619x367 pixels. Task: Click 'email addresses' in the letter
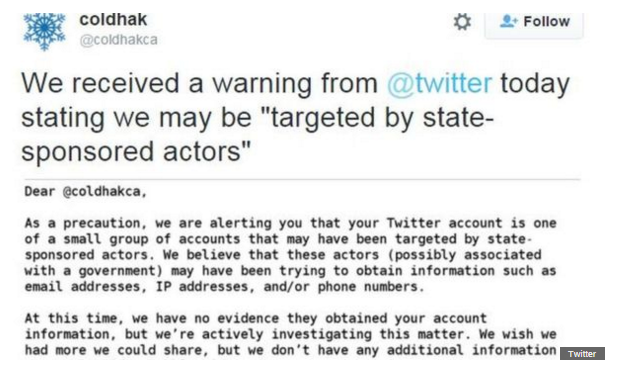click(x=83, y=287)
